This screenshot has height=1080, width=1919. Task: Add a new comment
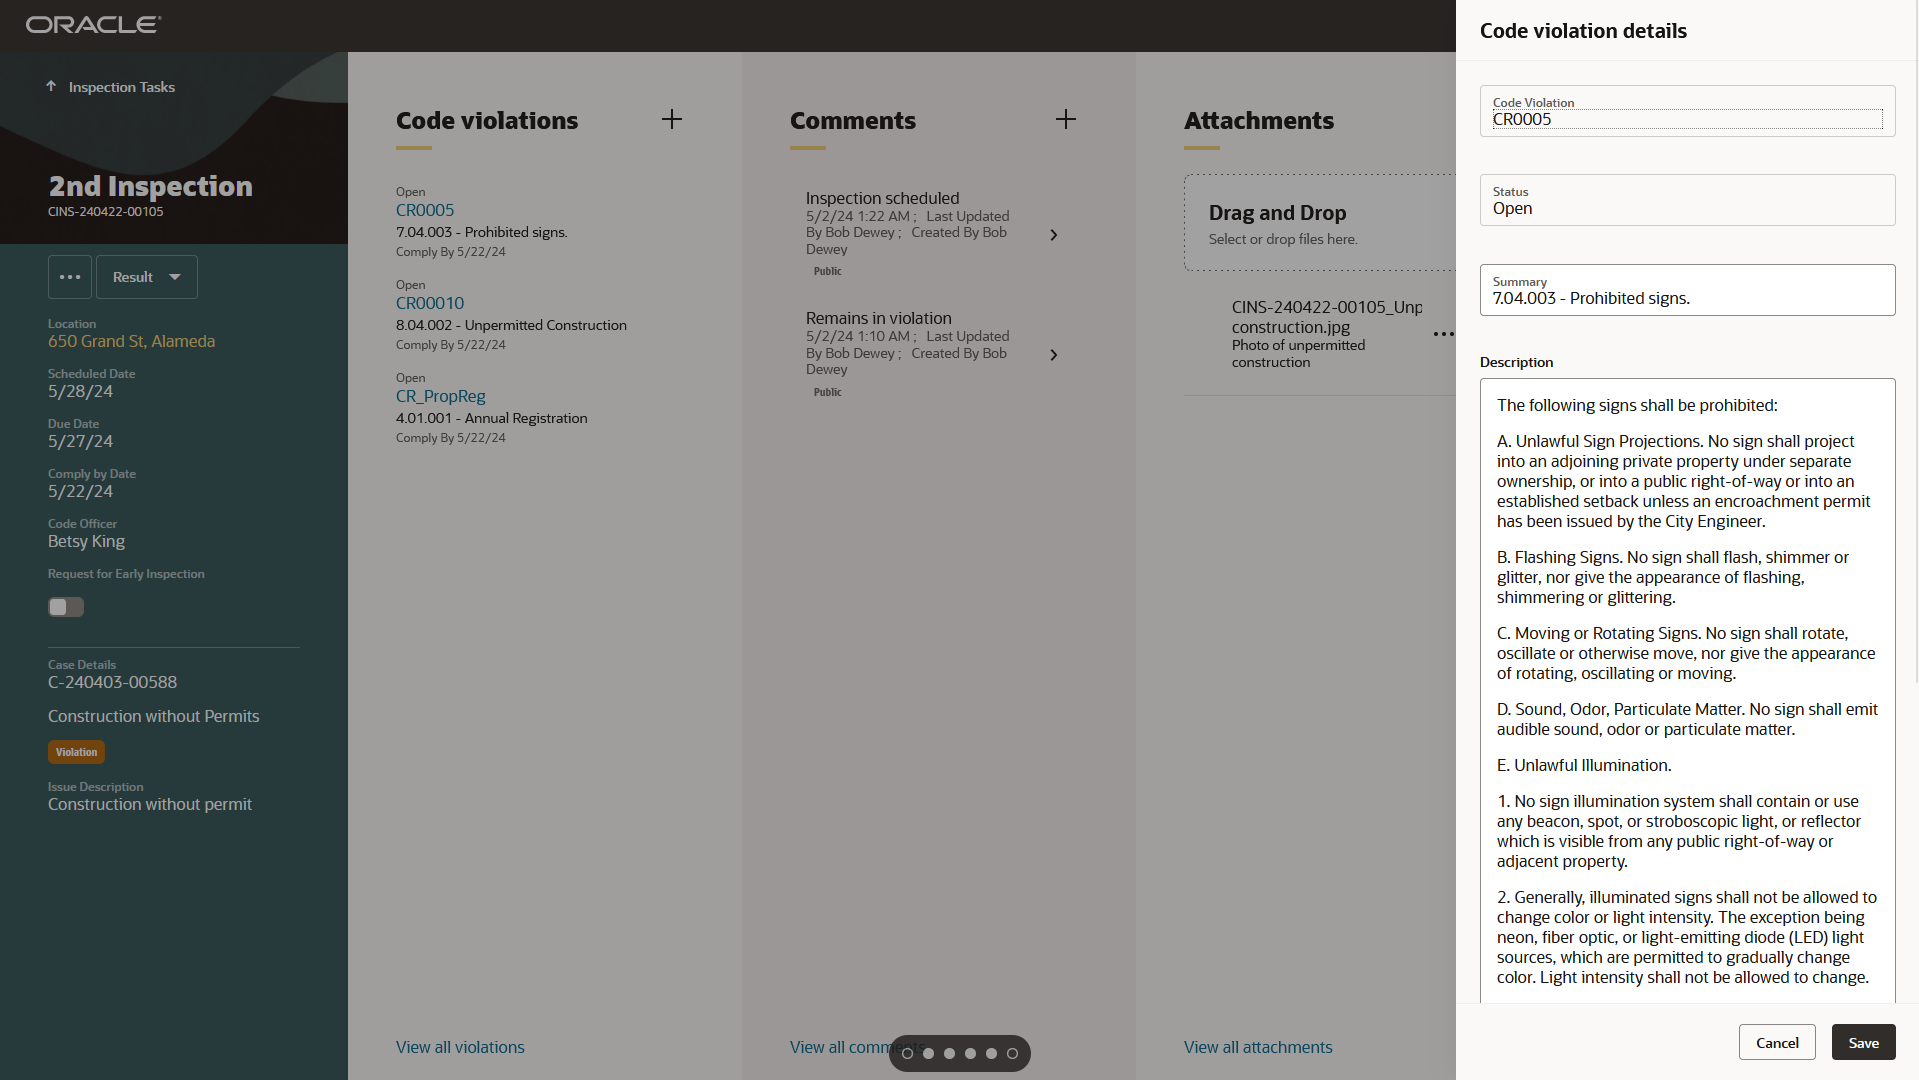pyautogui.click(x=1065, y=119)
